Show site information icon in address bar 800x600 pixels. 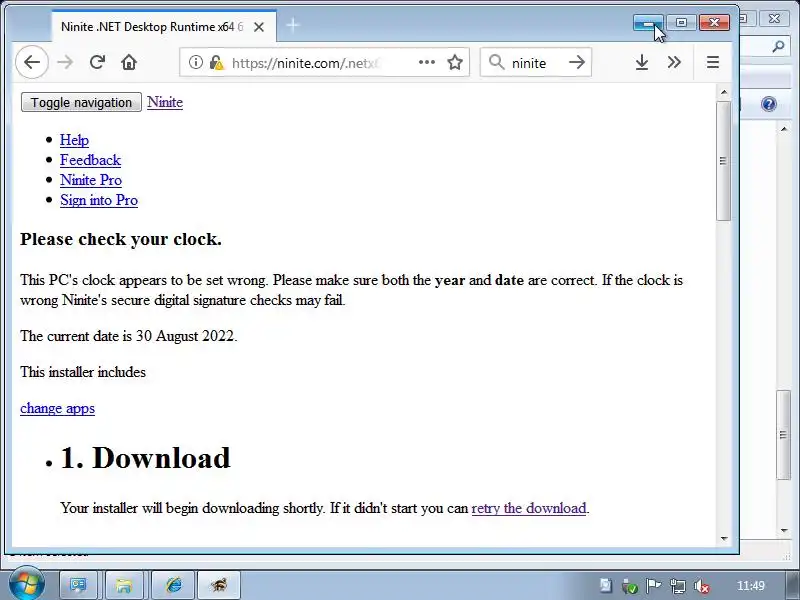click(x=195, y=62)
